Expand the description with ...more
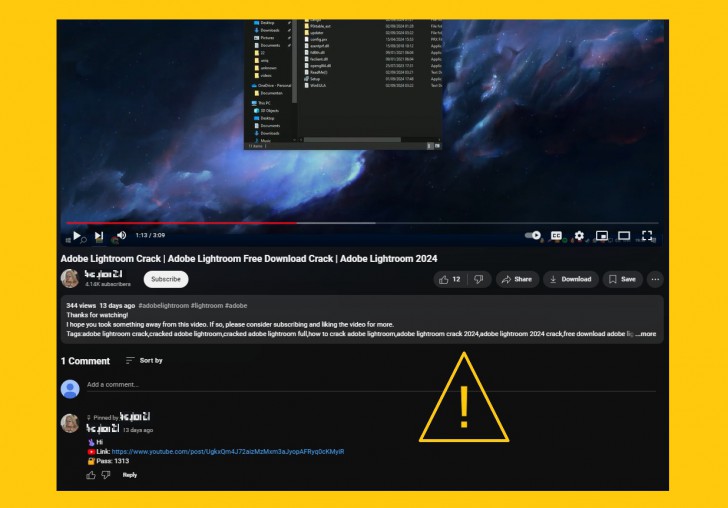The height and width of the screenshot is (508, 728). [x=646, y=334]
